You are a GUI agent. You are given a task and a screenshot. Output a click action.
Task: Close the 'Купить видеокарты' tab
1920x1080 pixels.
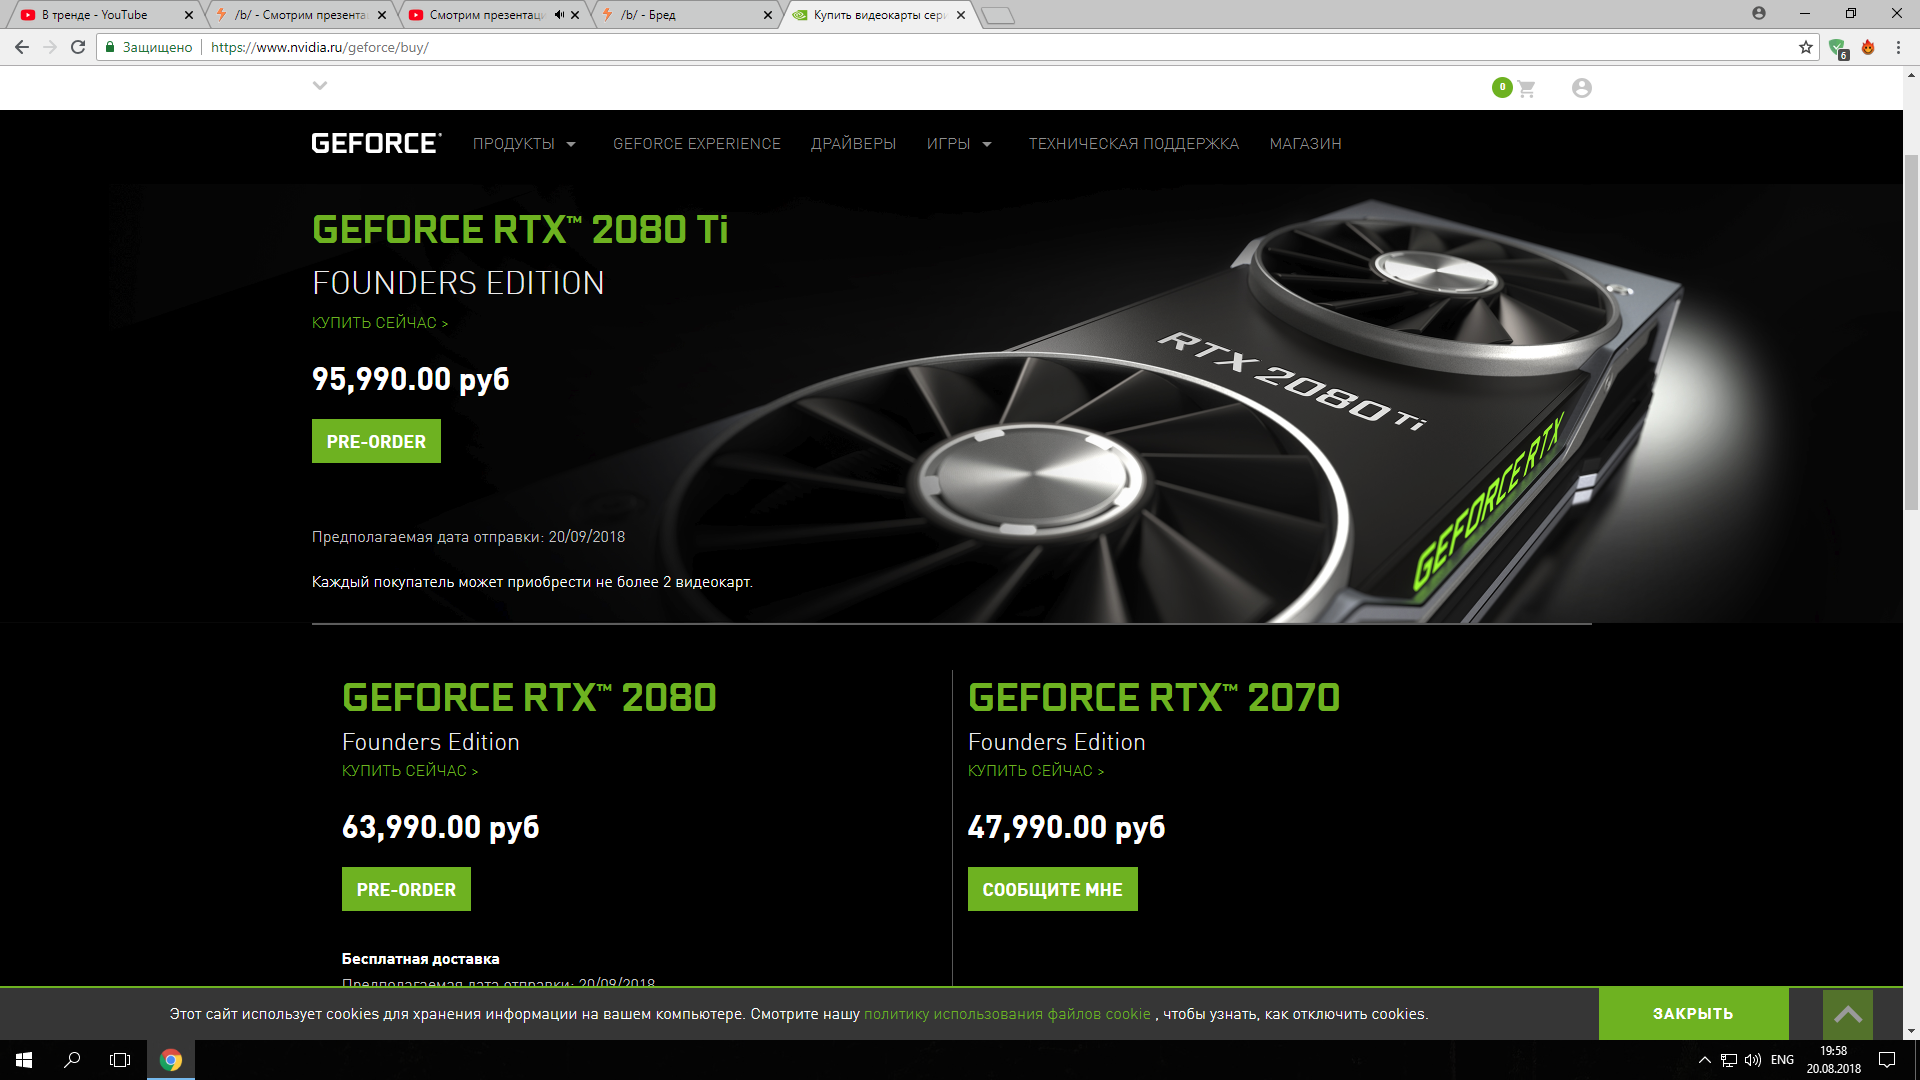point(961,15)
